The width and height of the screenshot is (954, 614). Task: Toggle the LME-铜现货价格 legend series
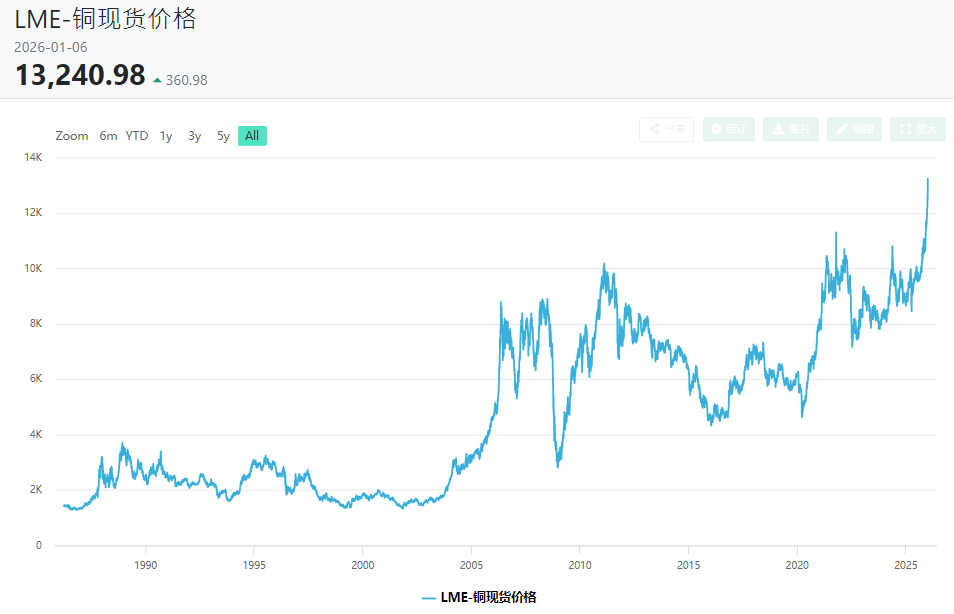(x=488, y=597)
